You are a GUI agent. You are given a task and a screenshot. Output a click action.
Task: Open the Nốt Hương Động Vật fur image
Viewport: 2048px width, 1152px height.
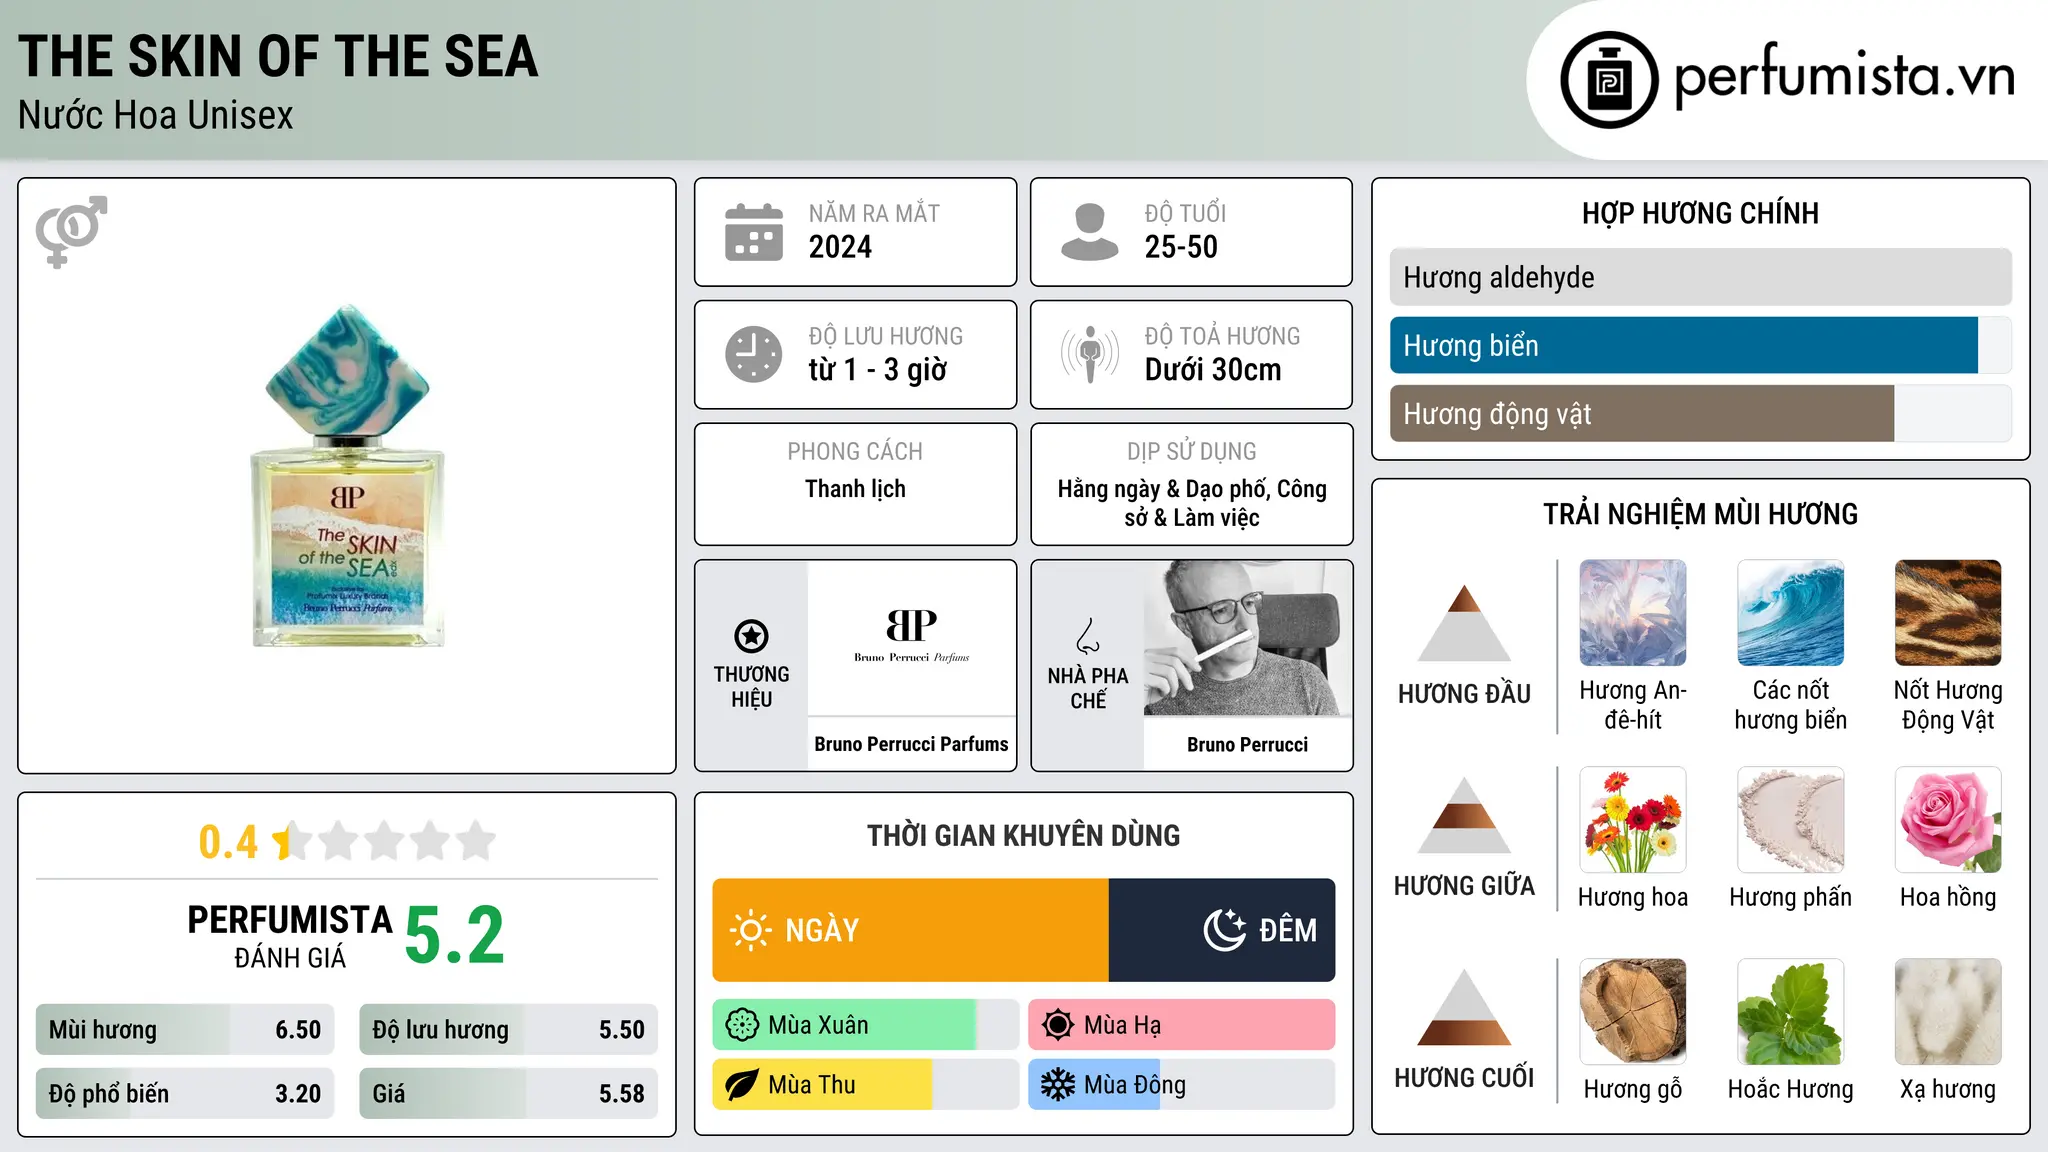[1948, 613]
